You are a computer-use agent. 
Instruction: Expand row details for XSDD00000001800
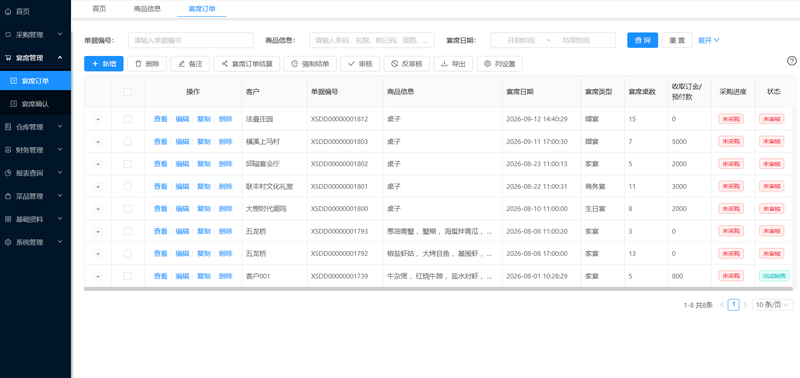click(x=98, y=209)
